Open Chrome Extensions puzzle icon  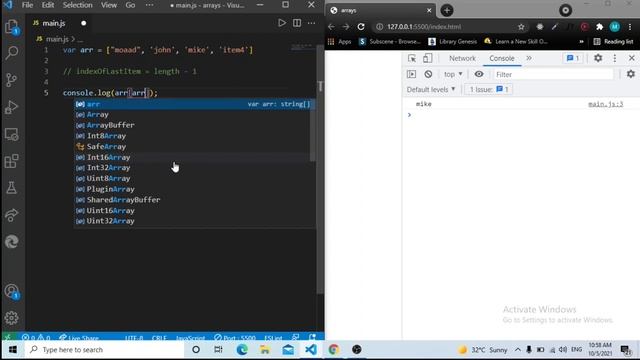tap(600, 27)
